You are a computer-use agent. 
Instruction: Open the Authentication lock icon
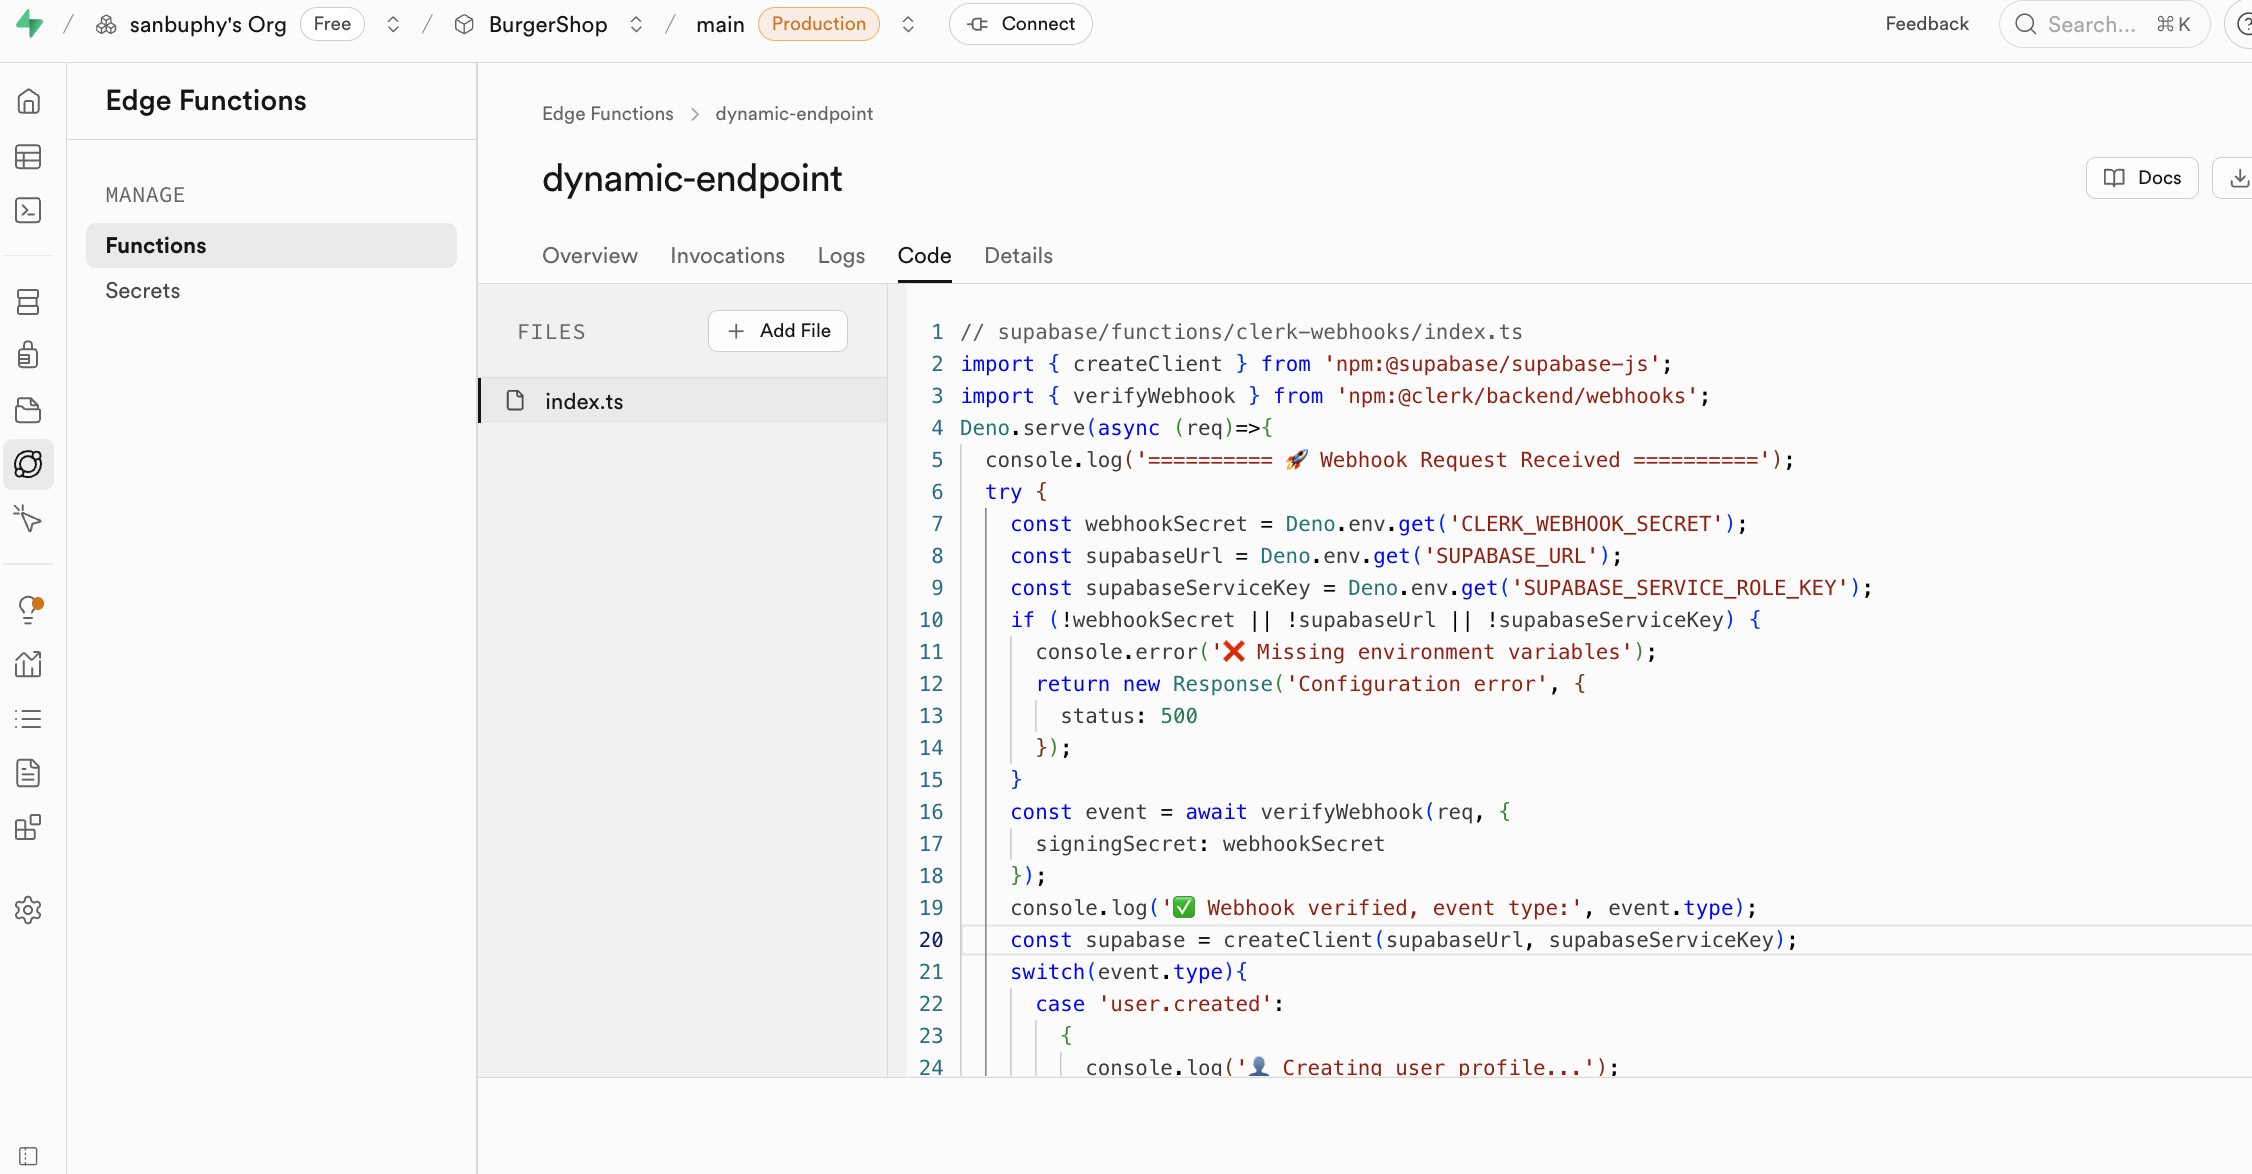[28, 355]
